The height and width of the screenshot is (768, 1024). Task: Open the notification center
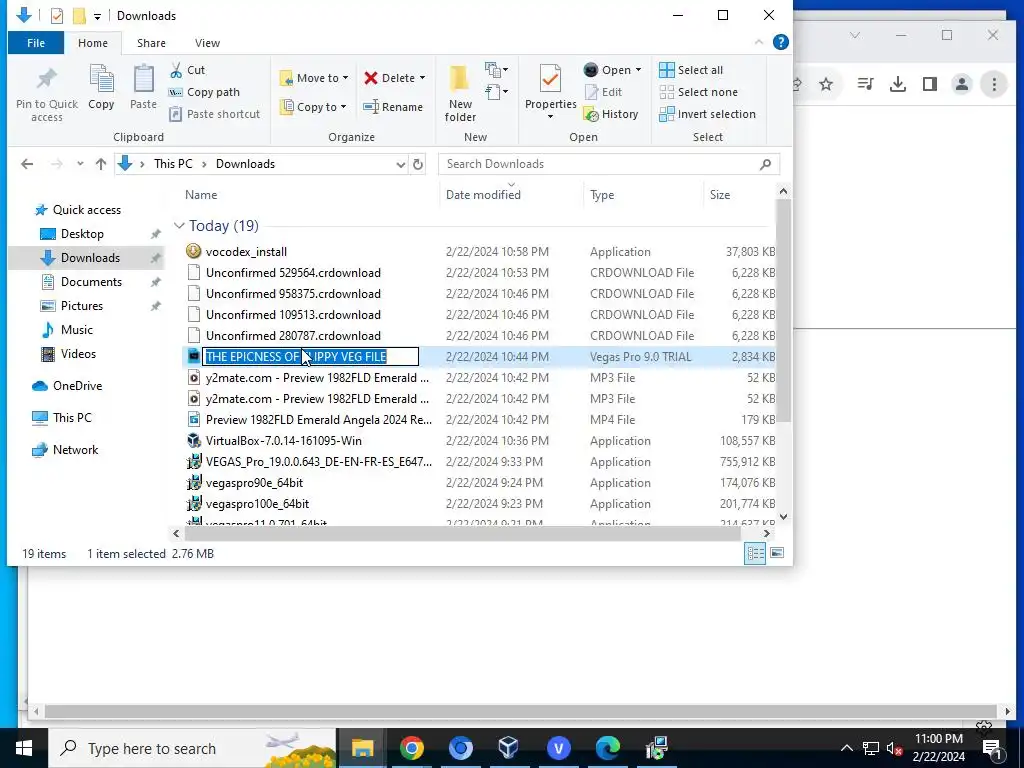pyautogui.click(x=992, y=748)
